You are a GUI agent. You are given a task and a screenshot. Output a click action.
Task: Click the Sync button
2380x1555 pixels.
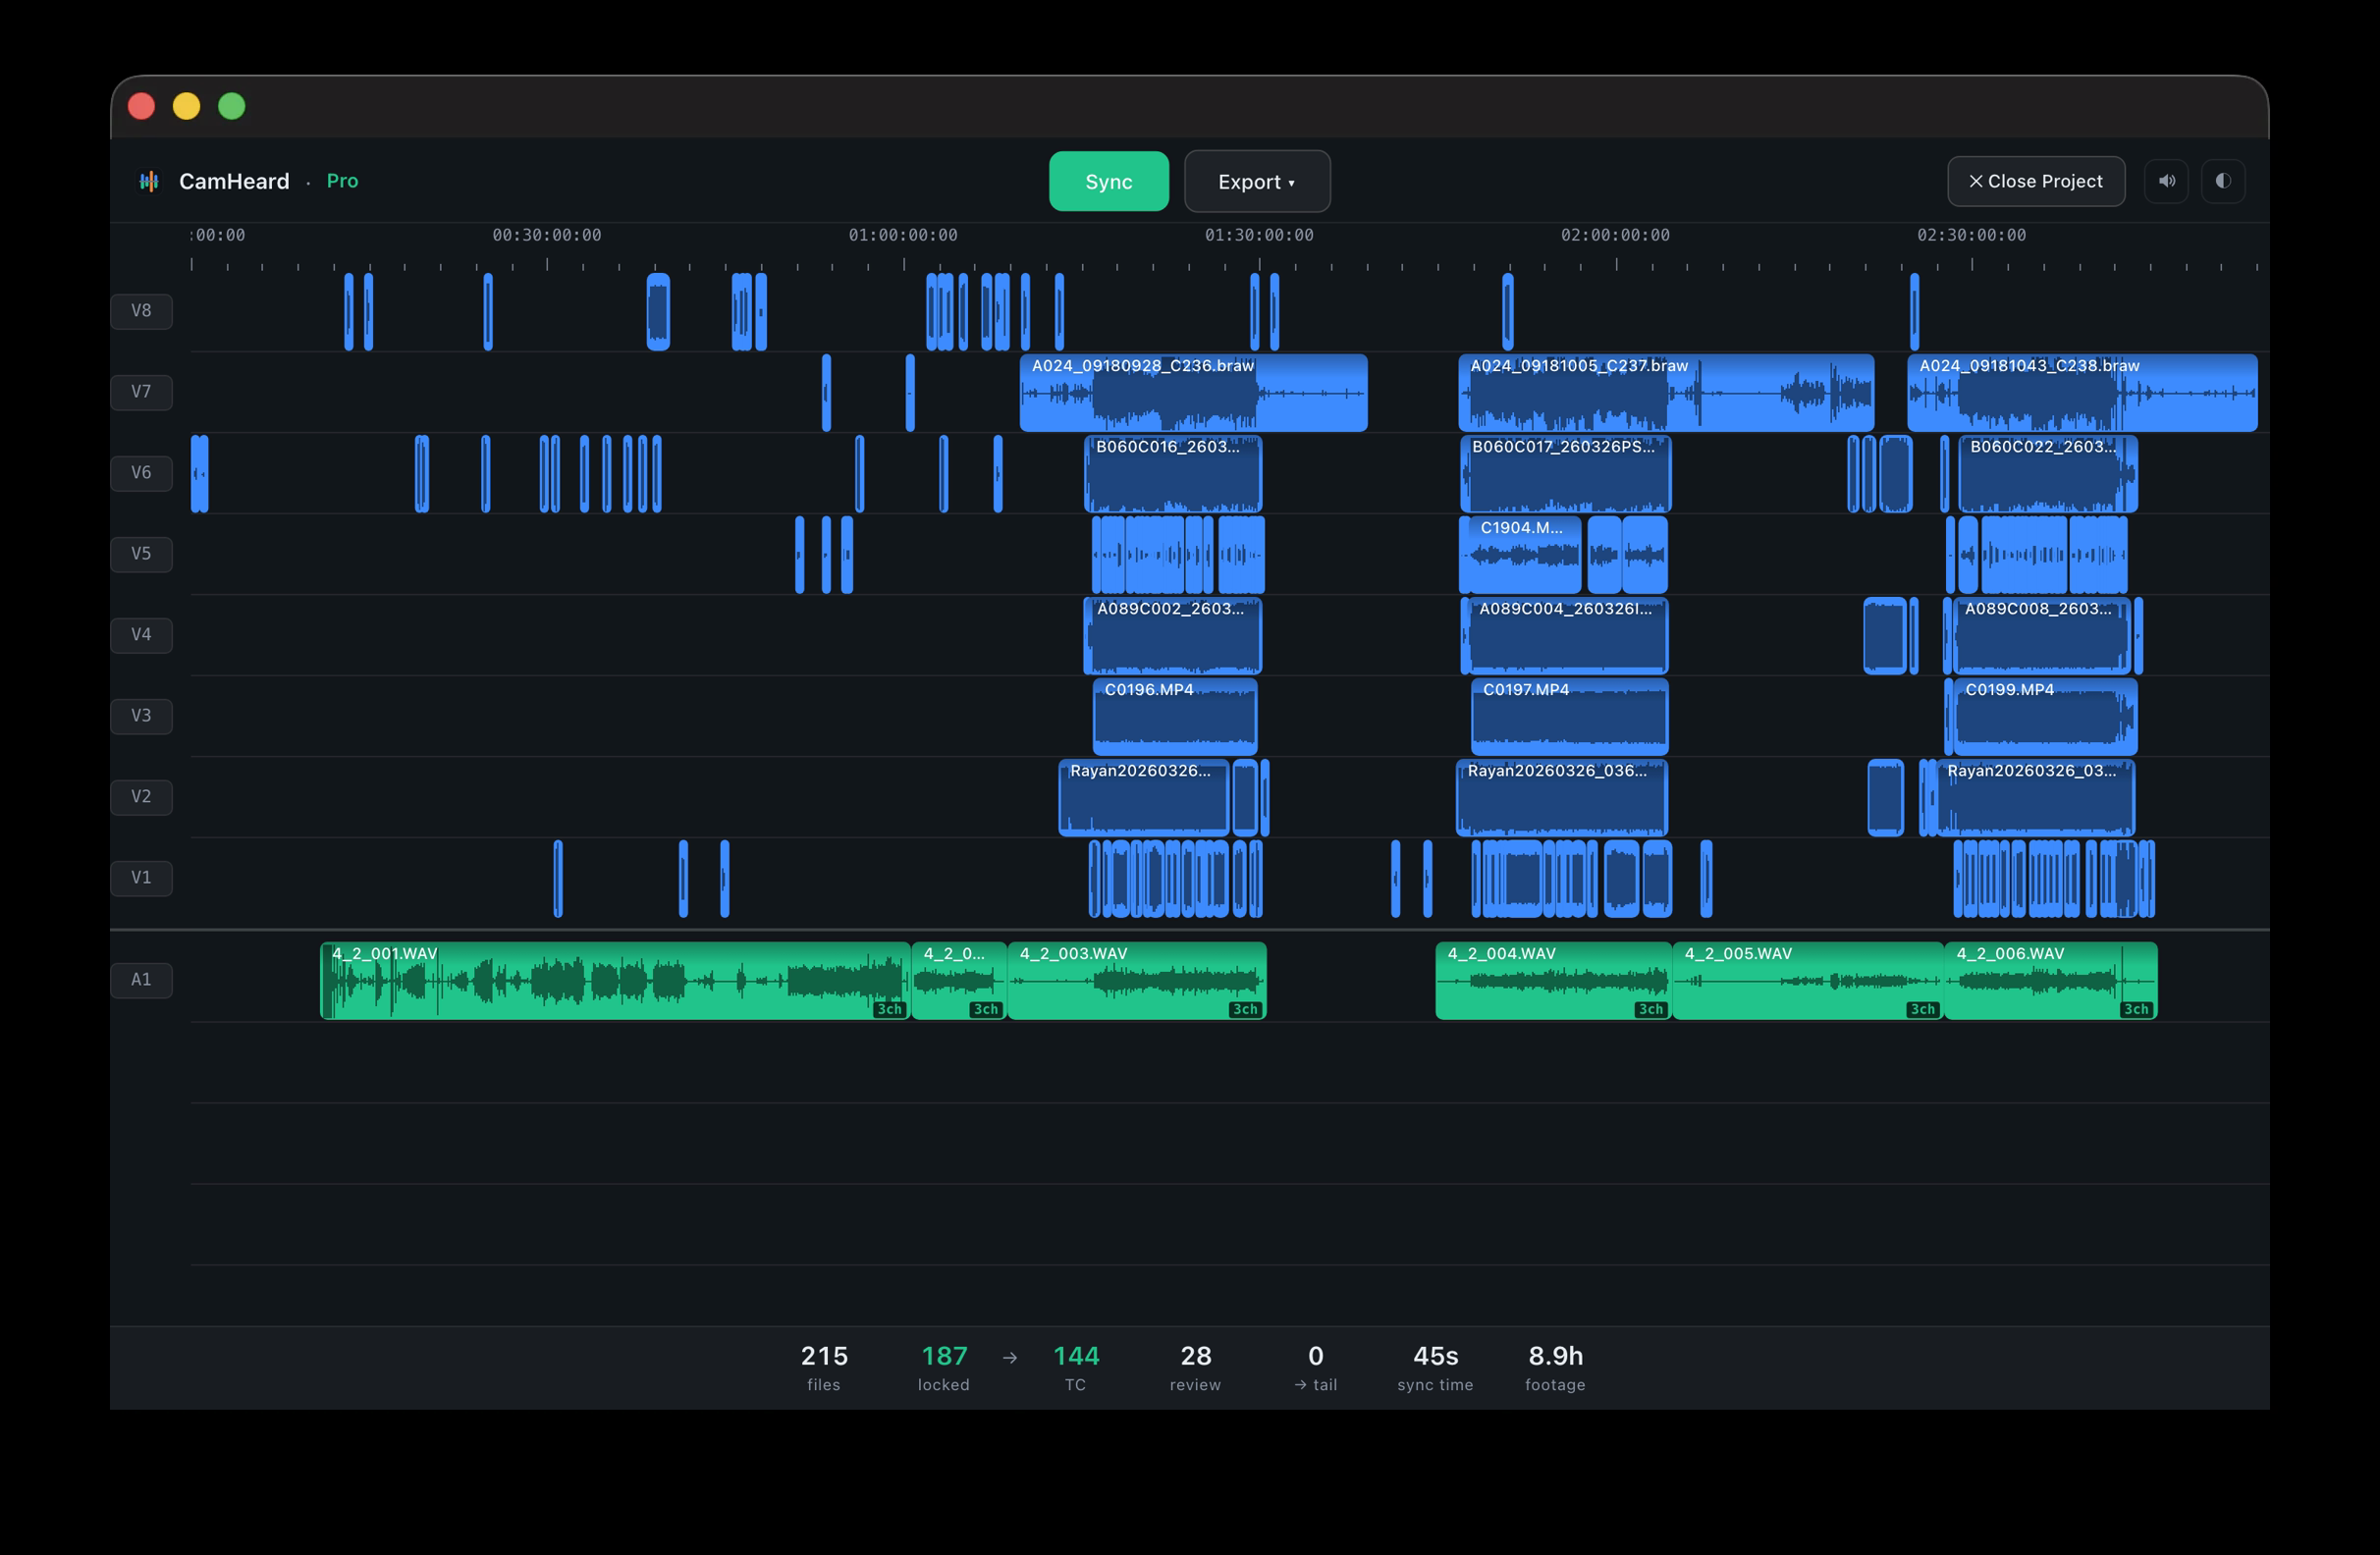(x=1108, y=181)
